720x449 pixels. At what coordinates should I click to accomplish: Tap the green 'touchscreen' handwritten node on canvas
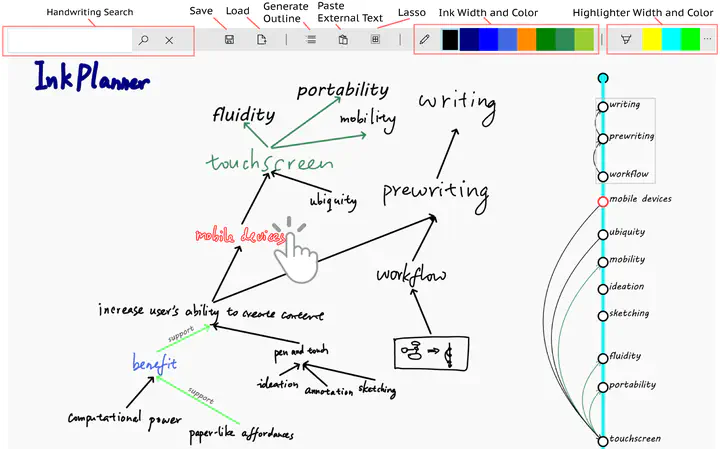pos(270,163)
